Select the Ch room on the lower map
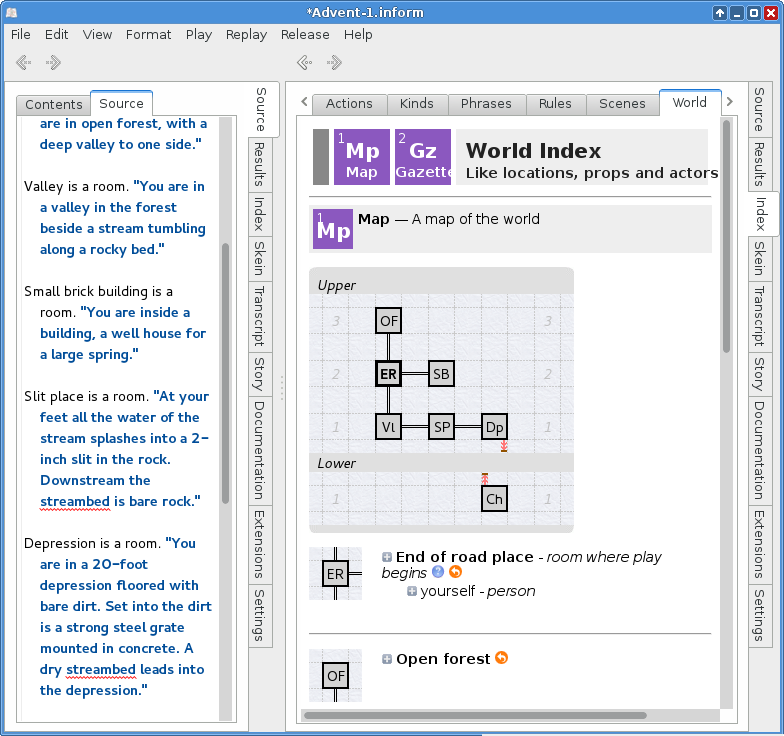Image resolution: width=784 pixels, height=736 pixels. tap(494, 498)
